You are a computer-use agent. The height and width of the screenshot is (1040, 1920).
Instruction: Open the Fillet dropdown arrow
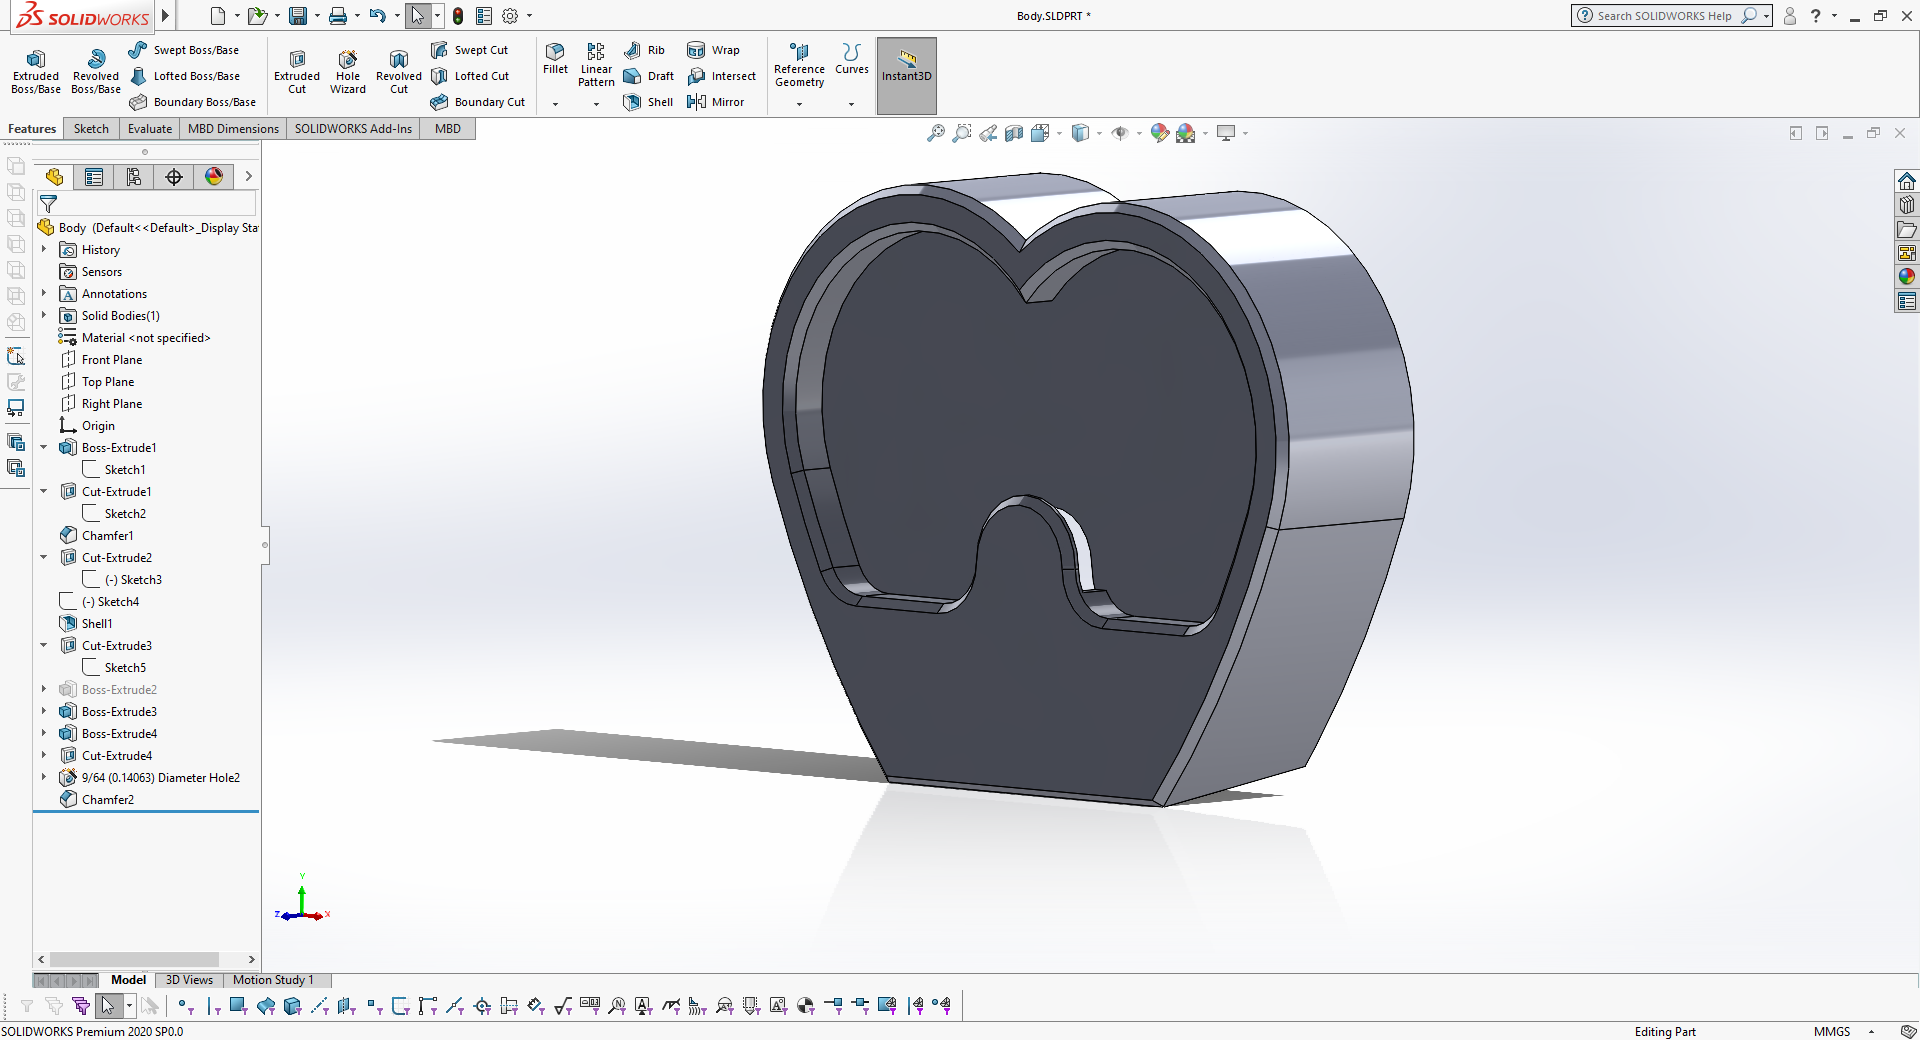tap(555, 104)
